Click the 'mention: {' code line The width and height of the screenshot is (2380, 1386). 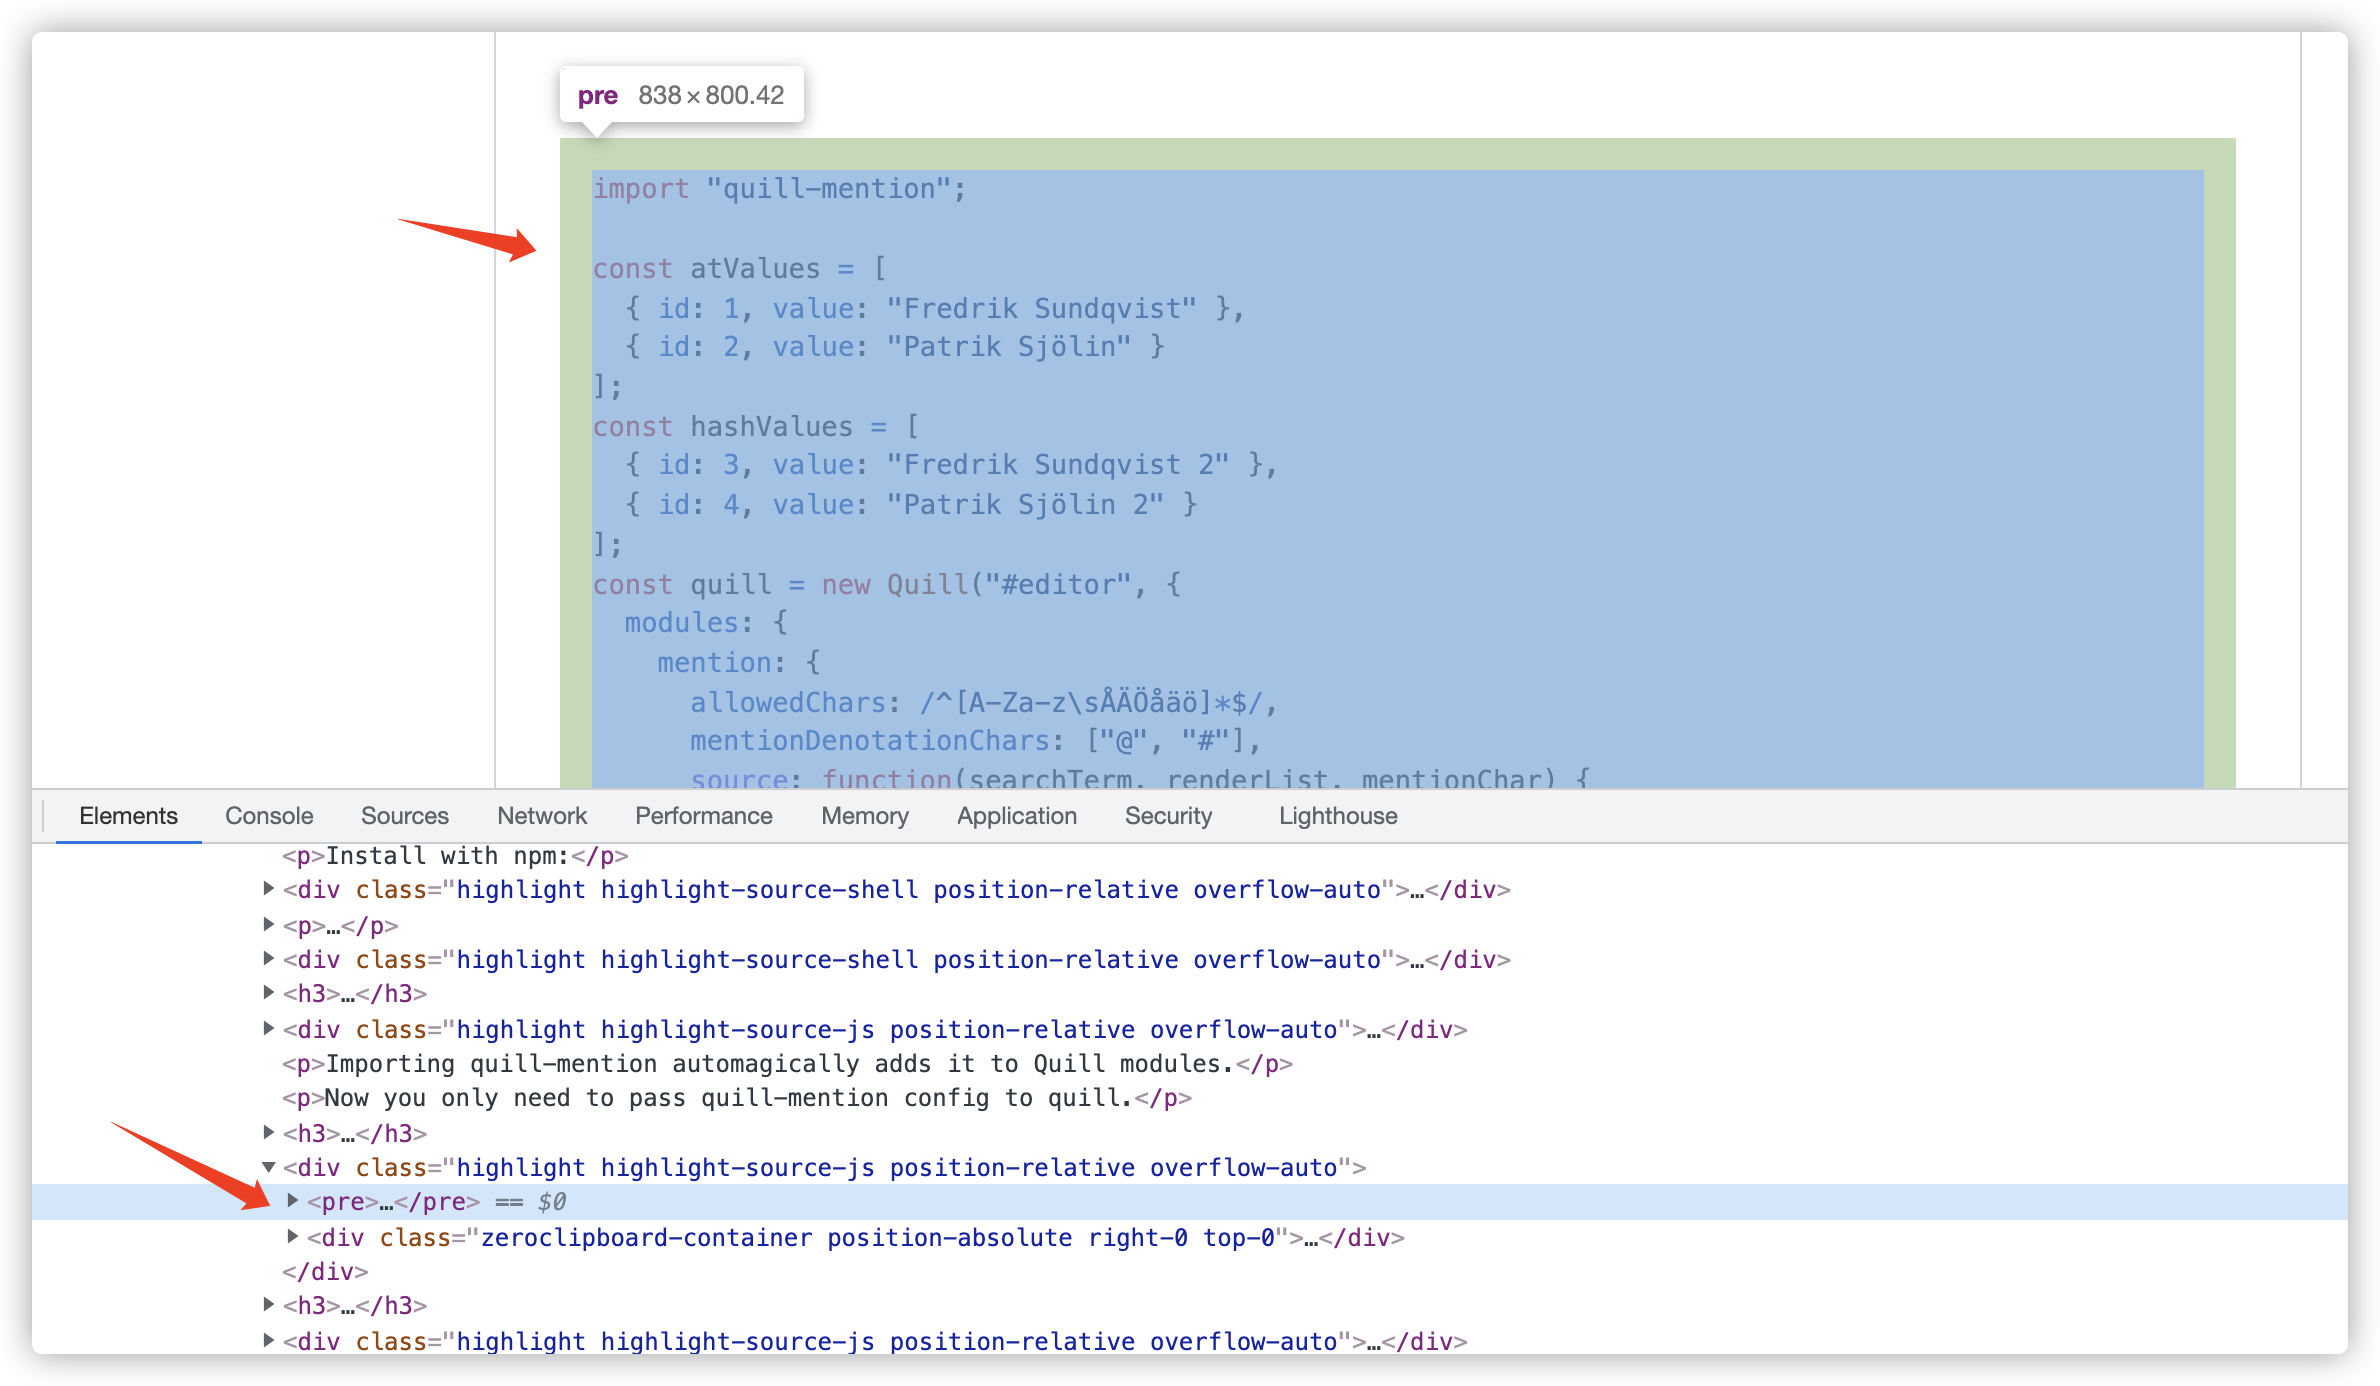click(x=738, y=663)
